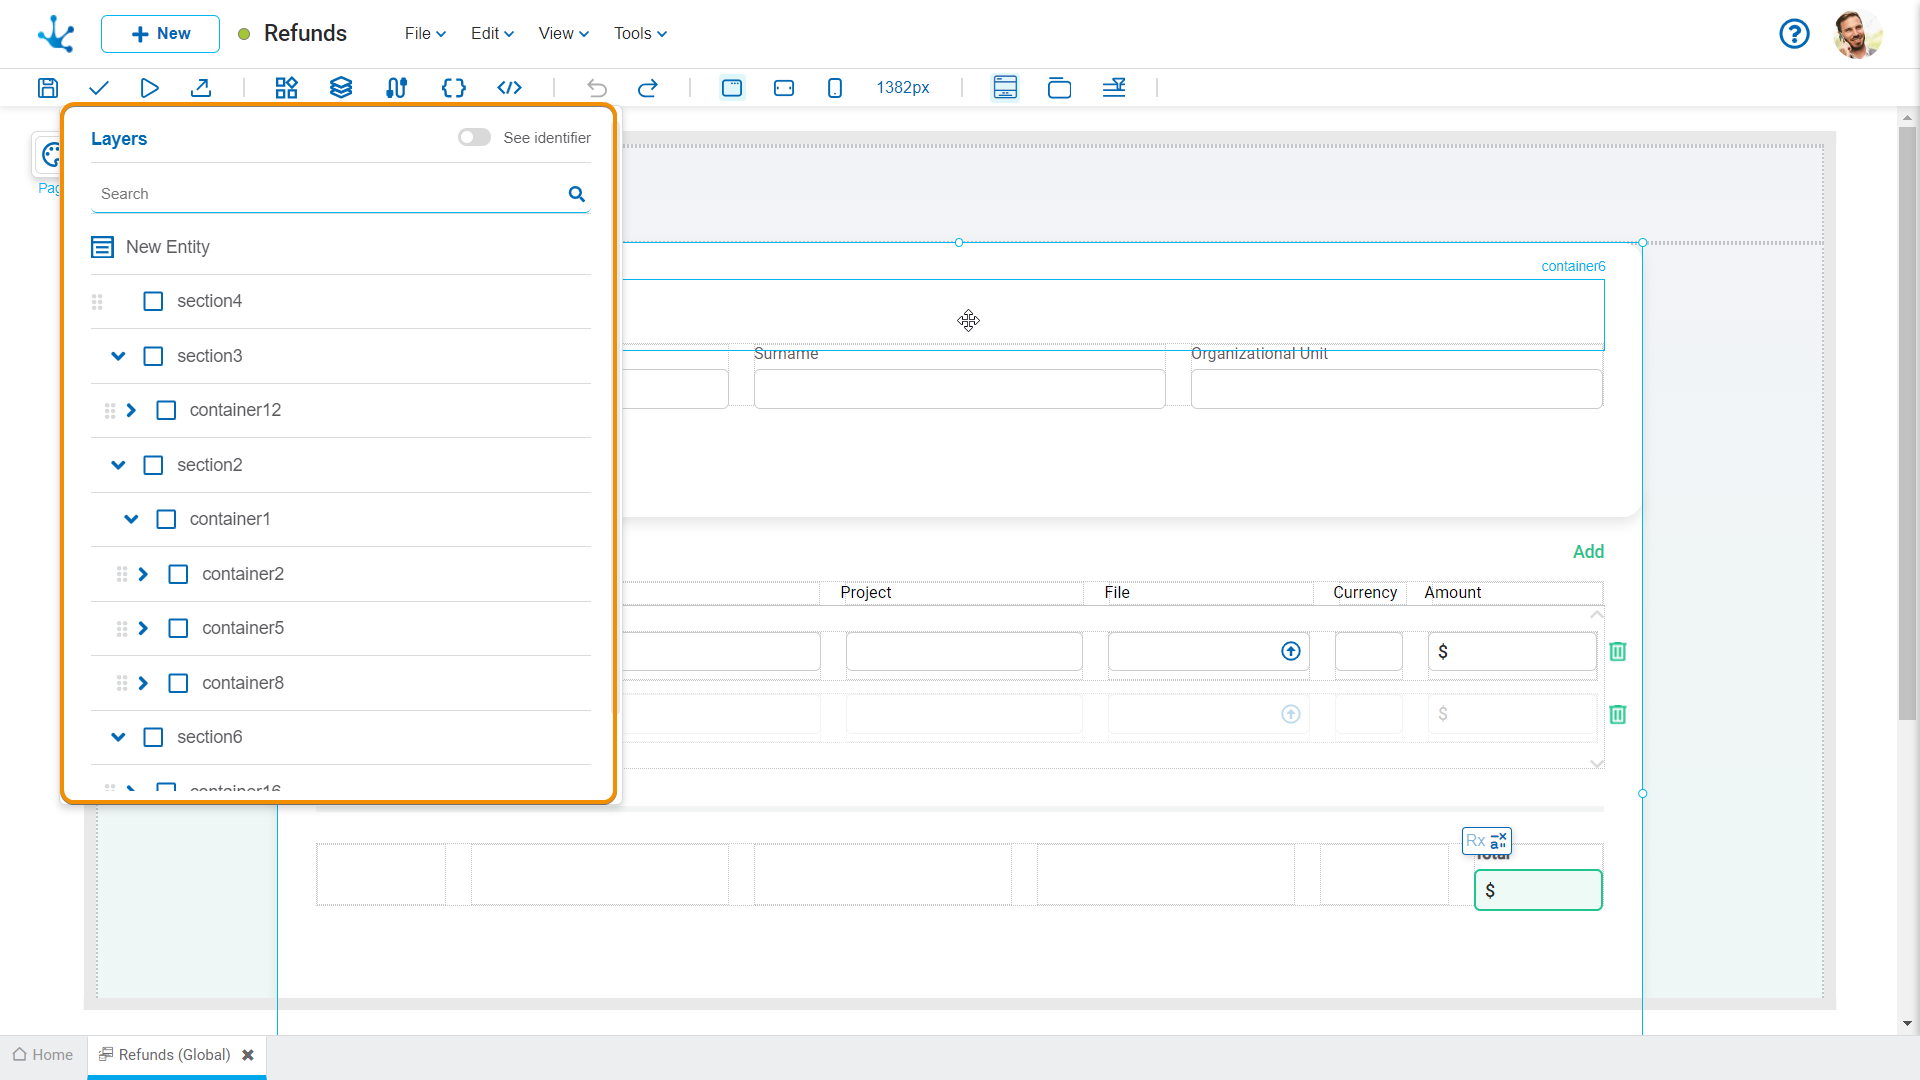
Task: Click the New button
Action: coord(160,34)
